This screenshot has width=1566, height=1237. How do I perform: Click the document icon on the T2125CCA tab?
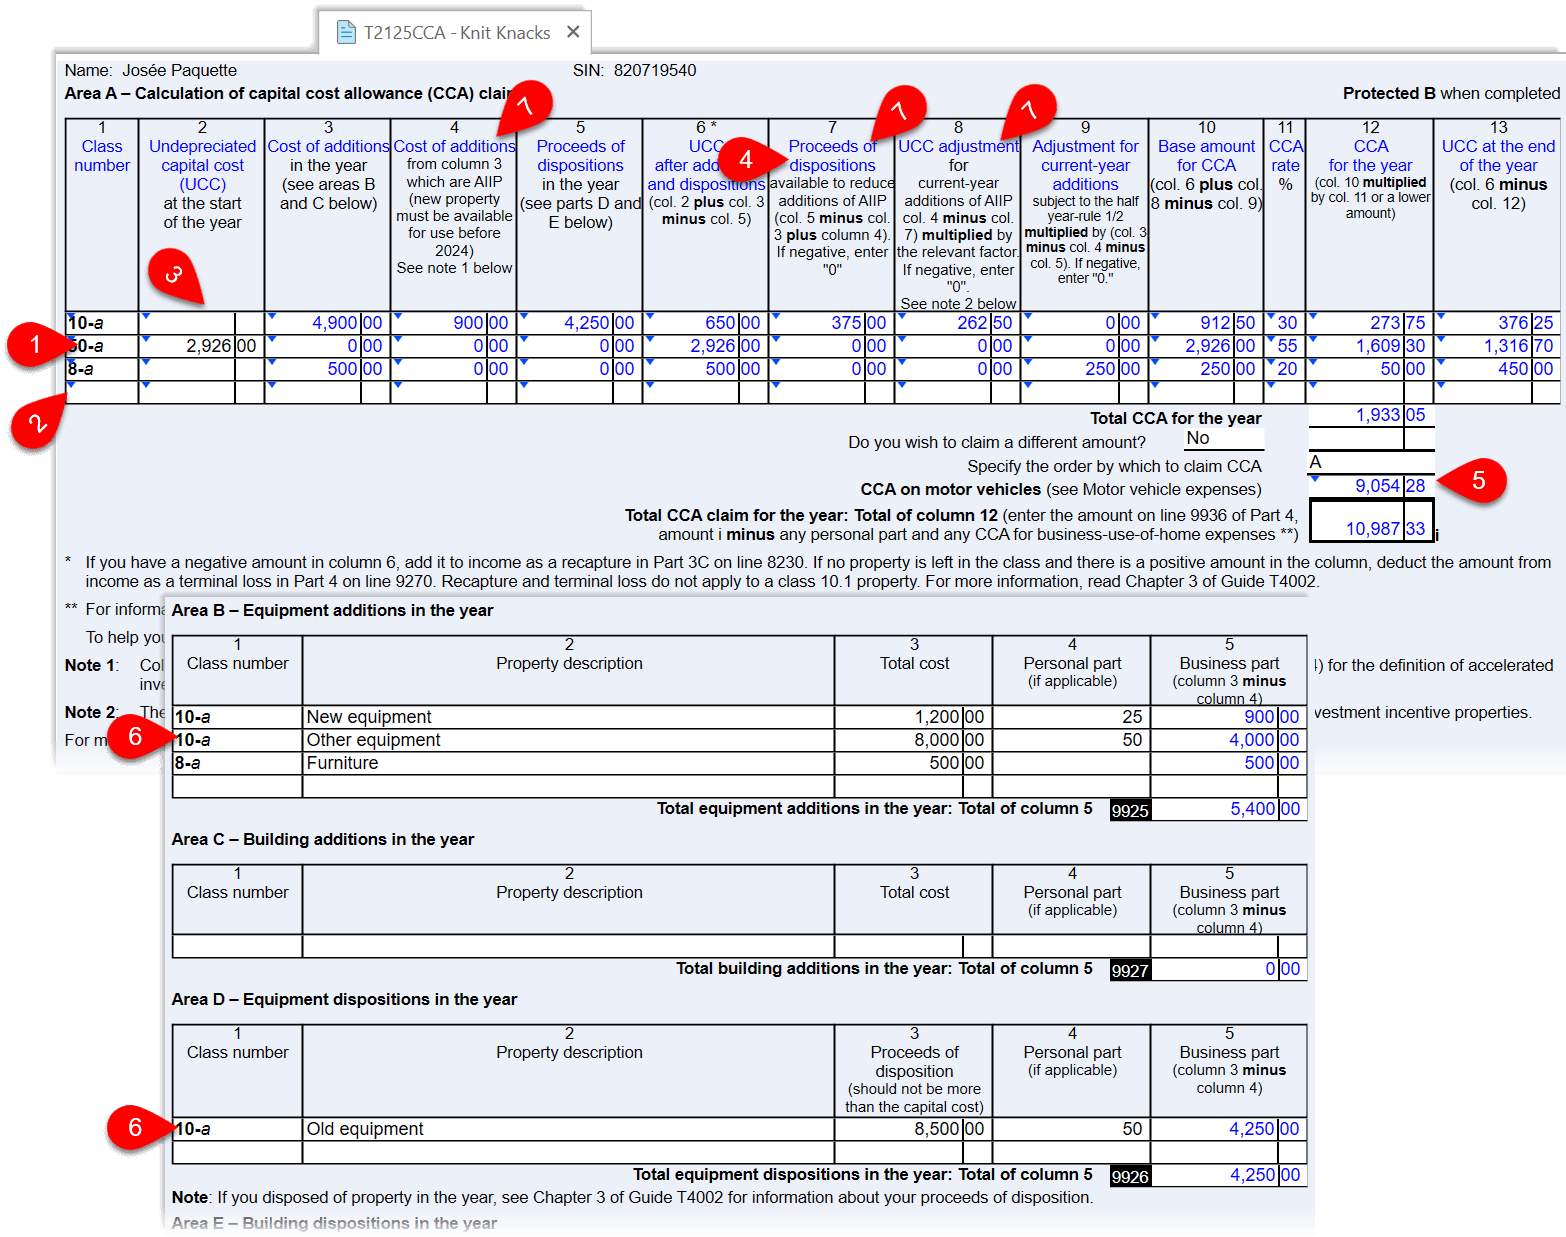[x=346, y=33]
